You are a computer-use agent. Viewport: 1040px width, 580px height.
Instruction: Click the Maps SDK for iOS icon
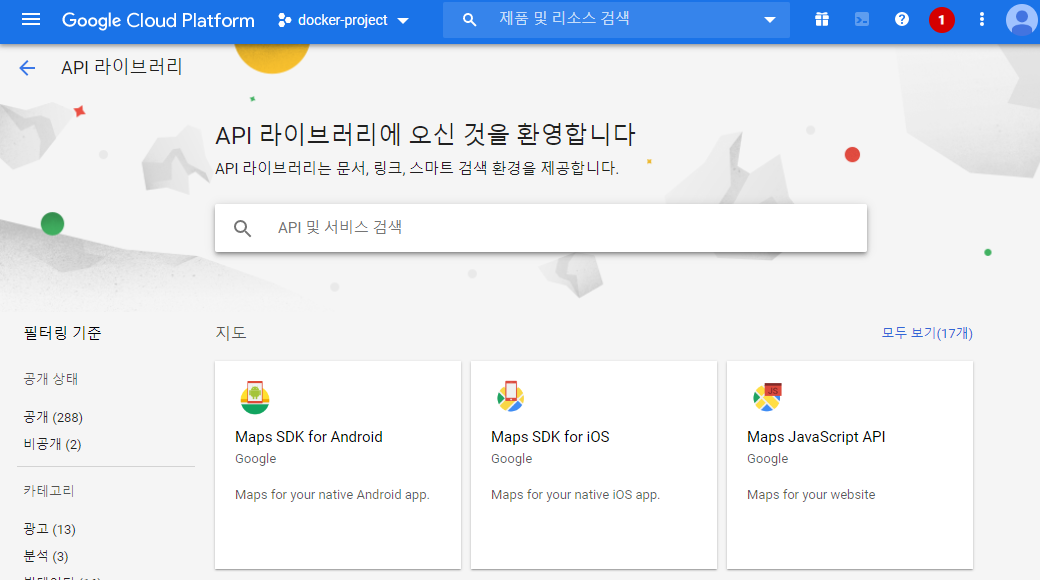click(510, 396)
